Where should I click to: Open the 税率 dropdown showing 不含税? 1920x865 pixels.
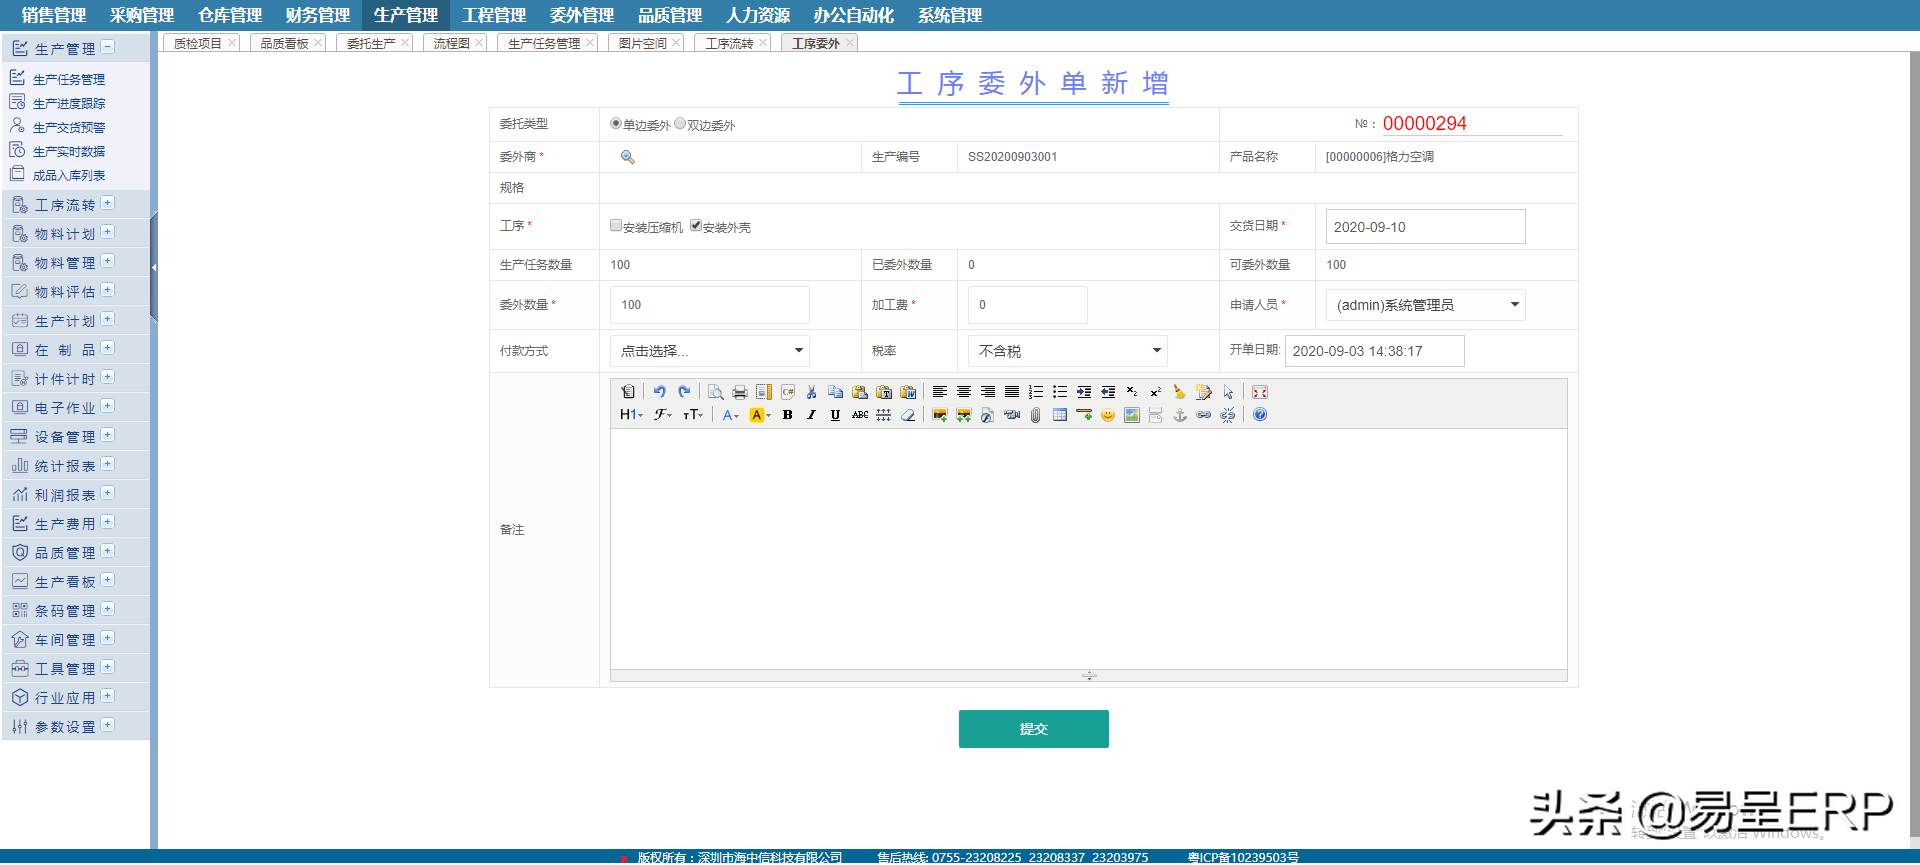click(1067, 351)
